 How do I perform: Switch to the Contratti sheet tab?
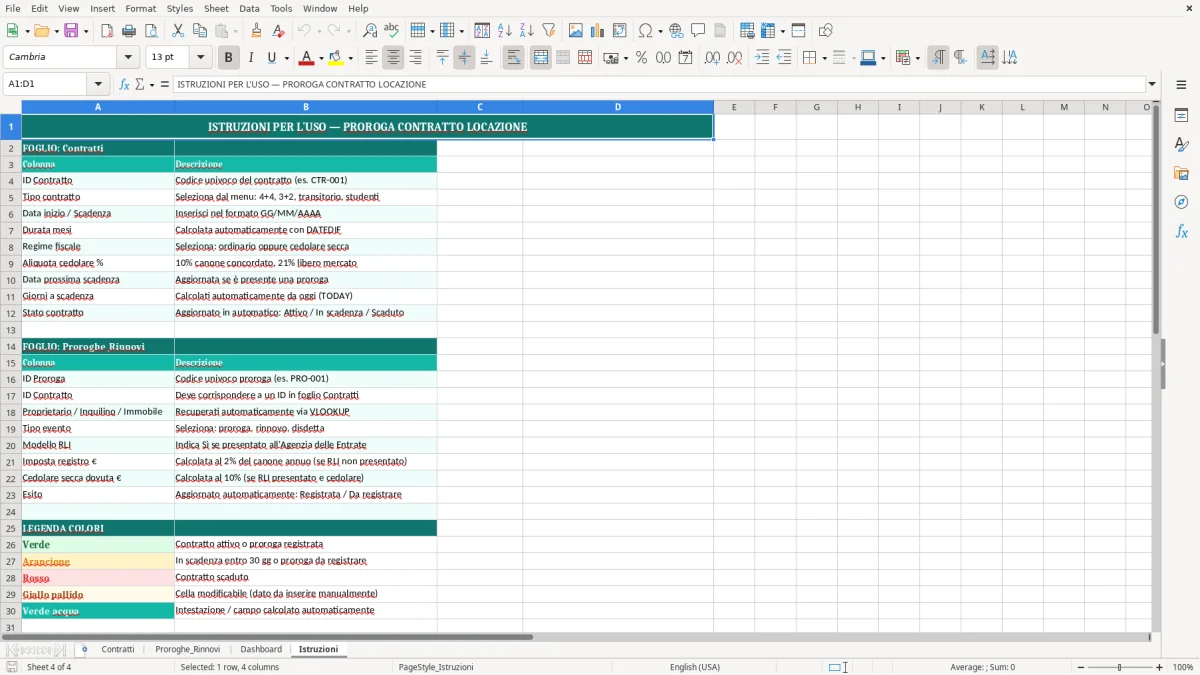[x=118, y=649]
